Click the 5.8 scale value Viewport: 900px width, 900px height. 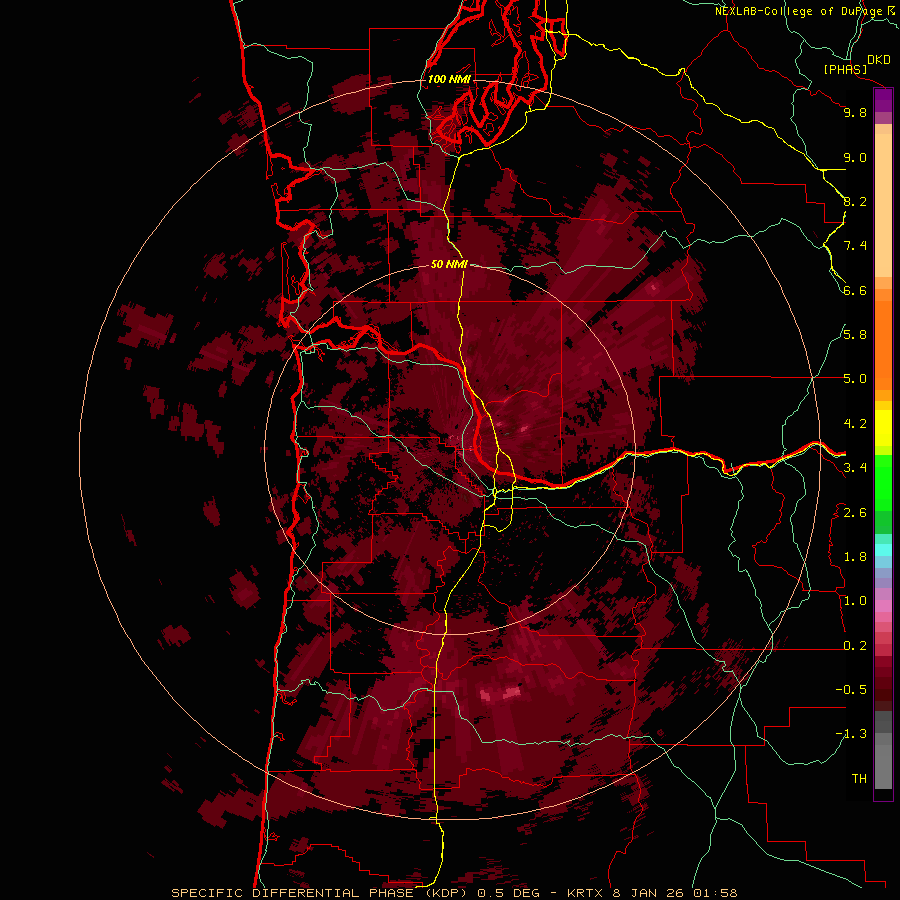tap(855, 335)
